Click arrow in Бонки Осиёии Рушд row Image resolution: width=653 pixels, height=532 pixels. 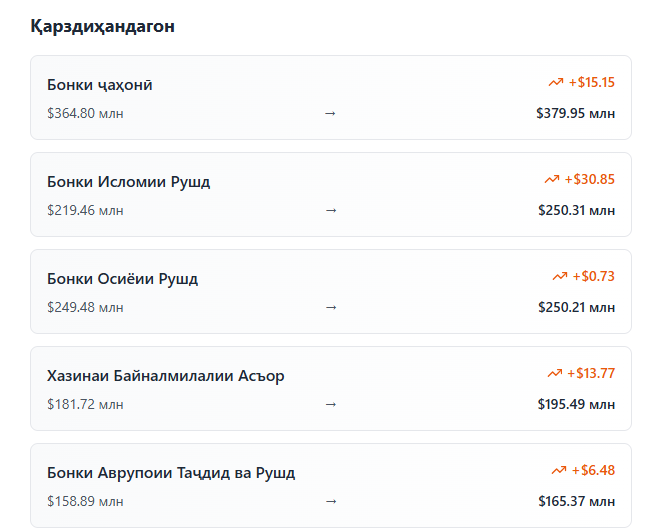coord(331,307)
